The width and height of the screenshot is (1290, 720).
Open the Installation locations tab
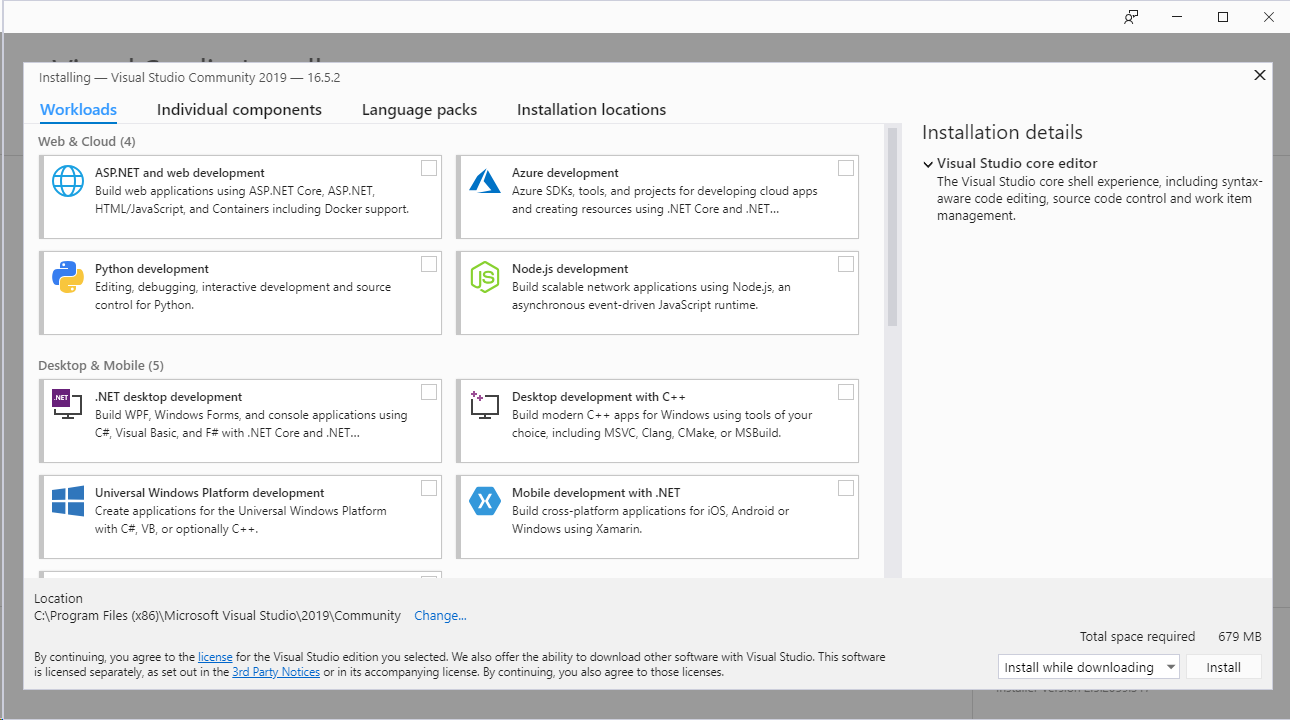(x=591, y=110)
